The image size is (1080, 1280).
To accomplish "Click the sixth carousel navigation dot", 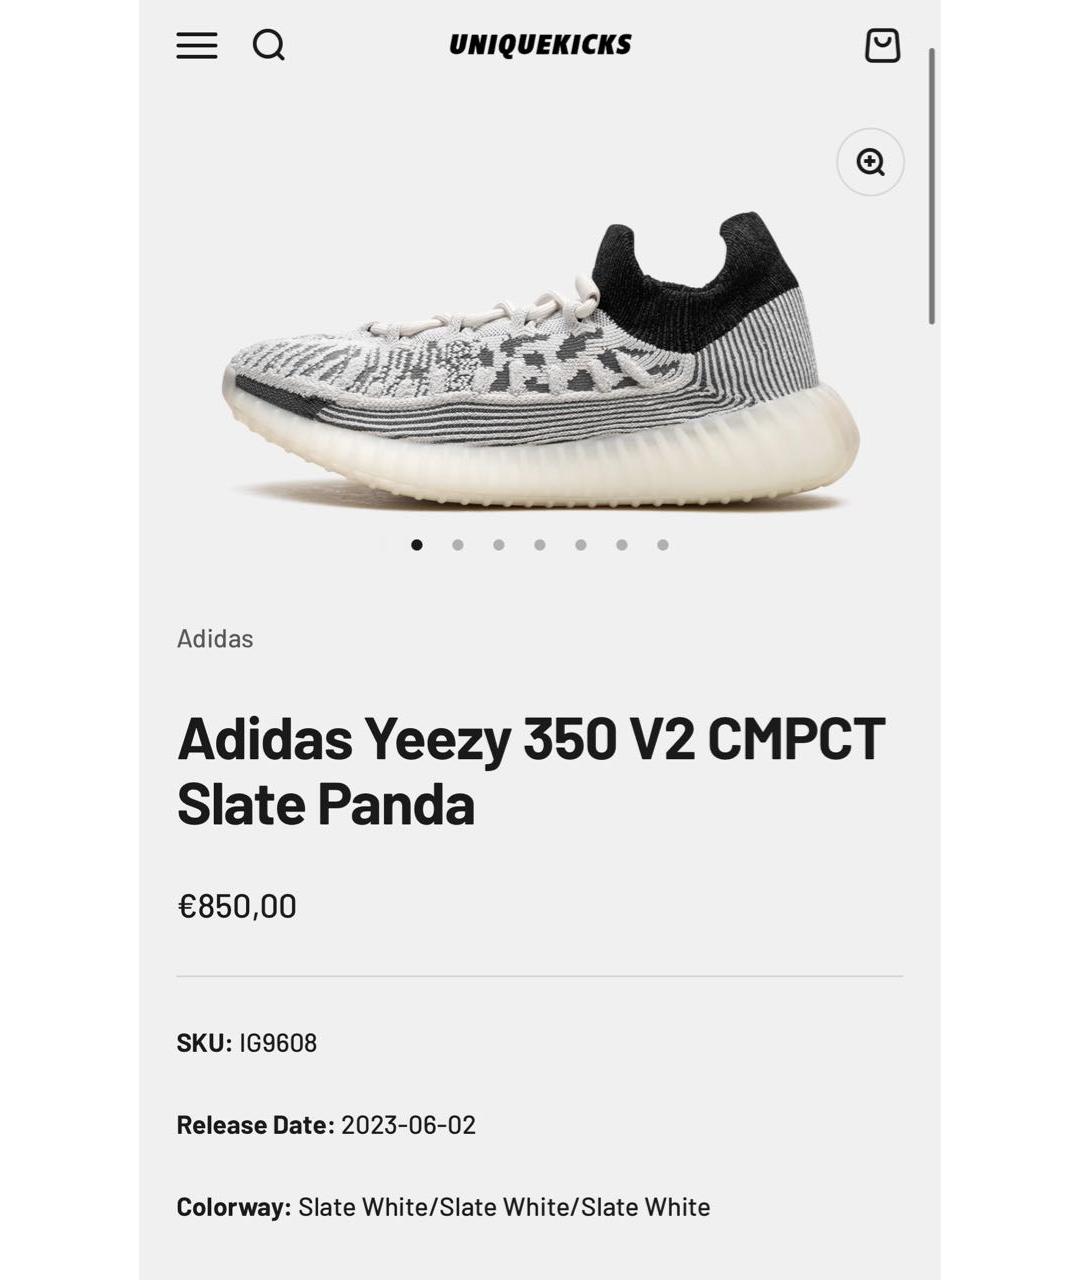I will point(622,545).
